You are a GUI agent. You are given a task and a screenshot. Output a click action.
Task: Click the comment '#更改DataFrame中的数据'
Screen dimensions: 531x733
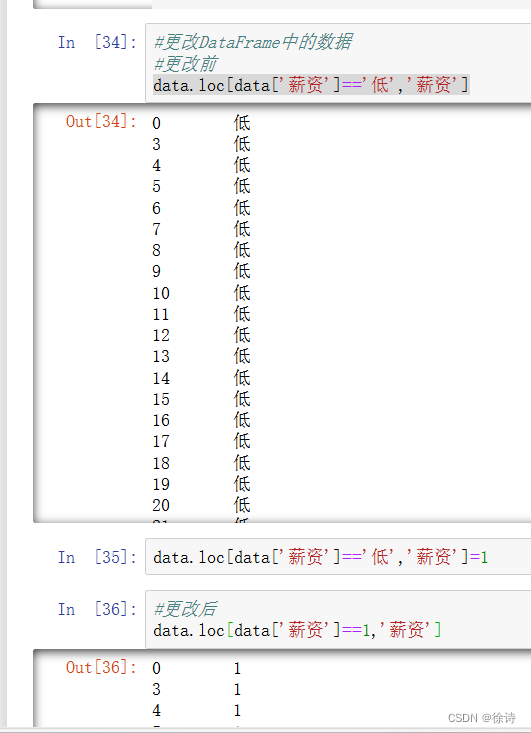point(253,42)
